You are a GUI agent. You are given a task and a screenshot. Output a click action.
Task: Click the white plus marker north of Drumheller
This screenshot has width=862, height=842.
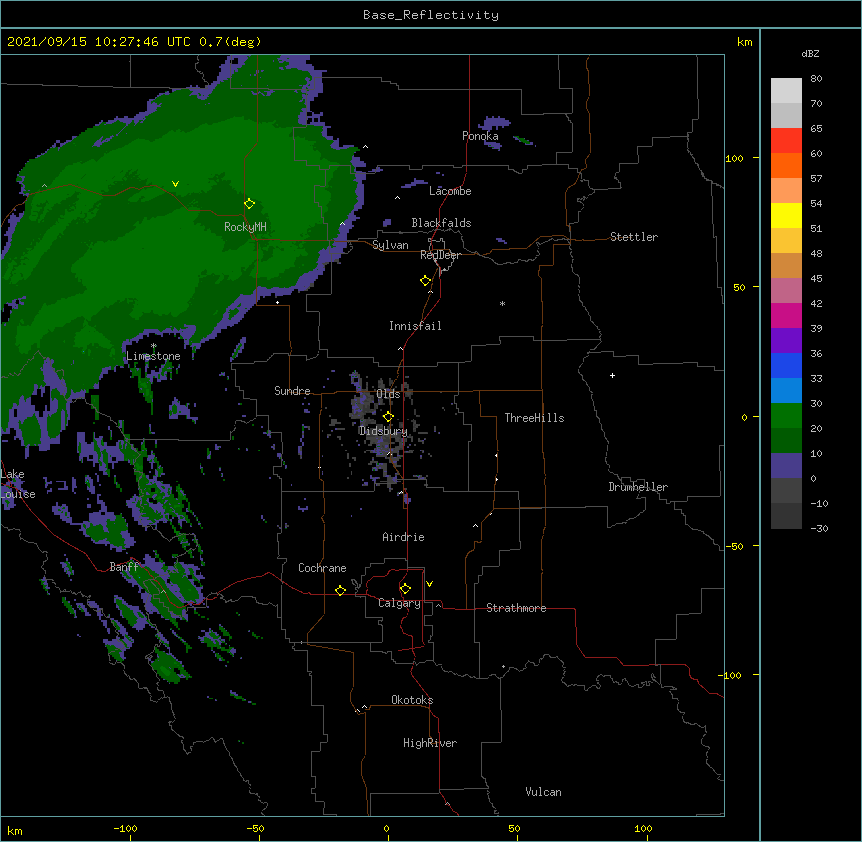(x=612, y=375)
